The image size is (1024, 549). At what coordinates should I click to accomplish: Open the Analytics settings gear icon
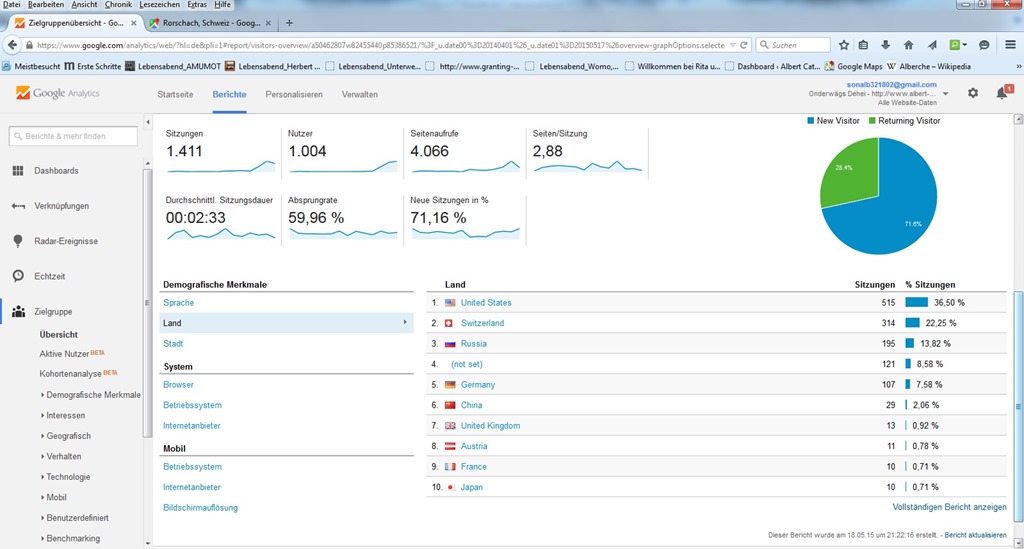(973, 93)
